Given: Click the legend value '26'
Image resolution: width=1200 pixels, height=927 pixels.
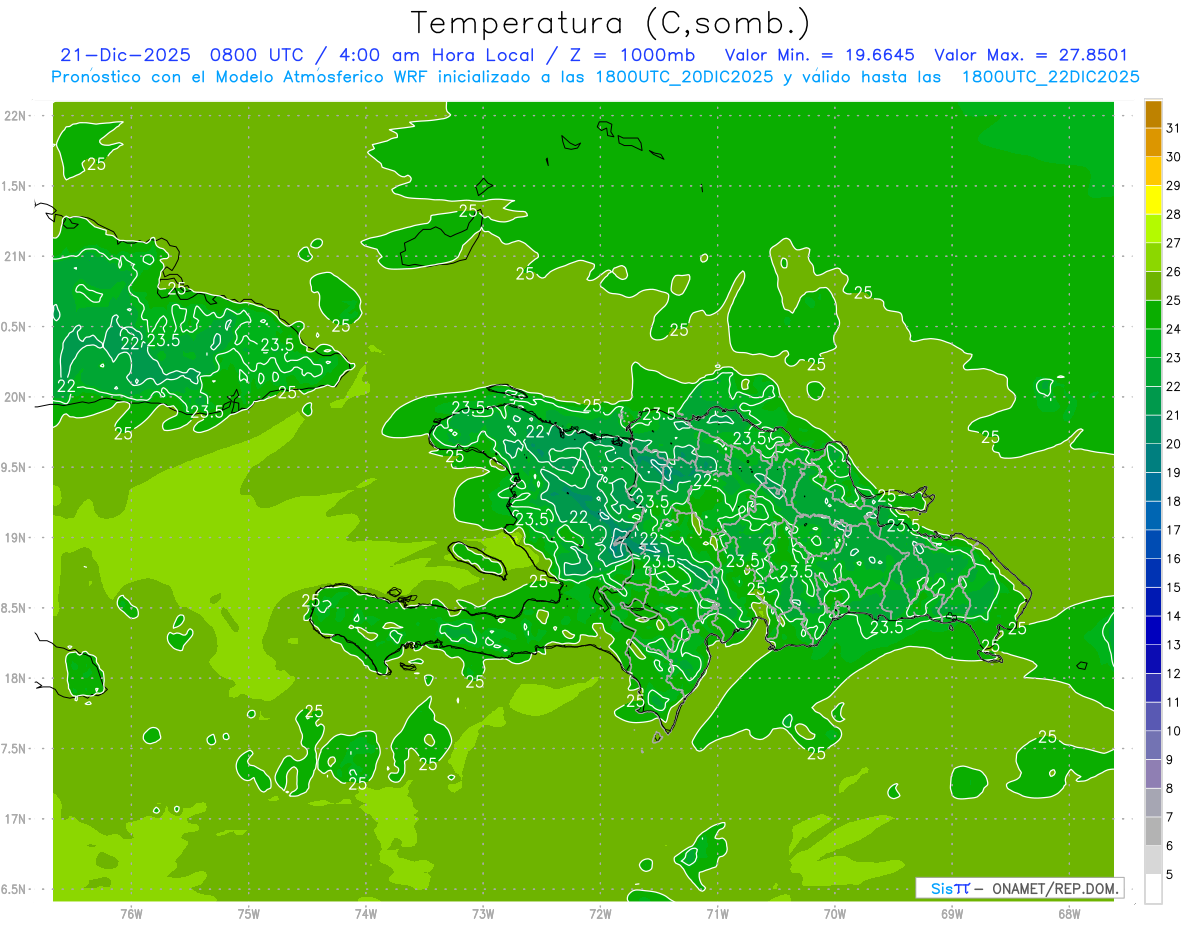Looking at the screenshot, I should click(x=1174, y=272).
